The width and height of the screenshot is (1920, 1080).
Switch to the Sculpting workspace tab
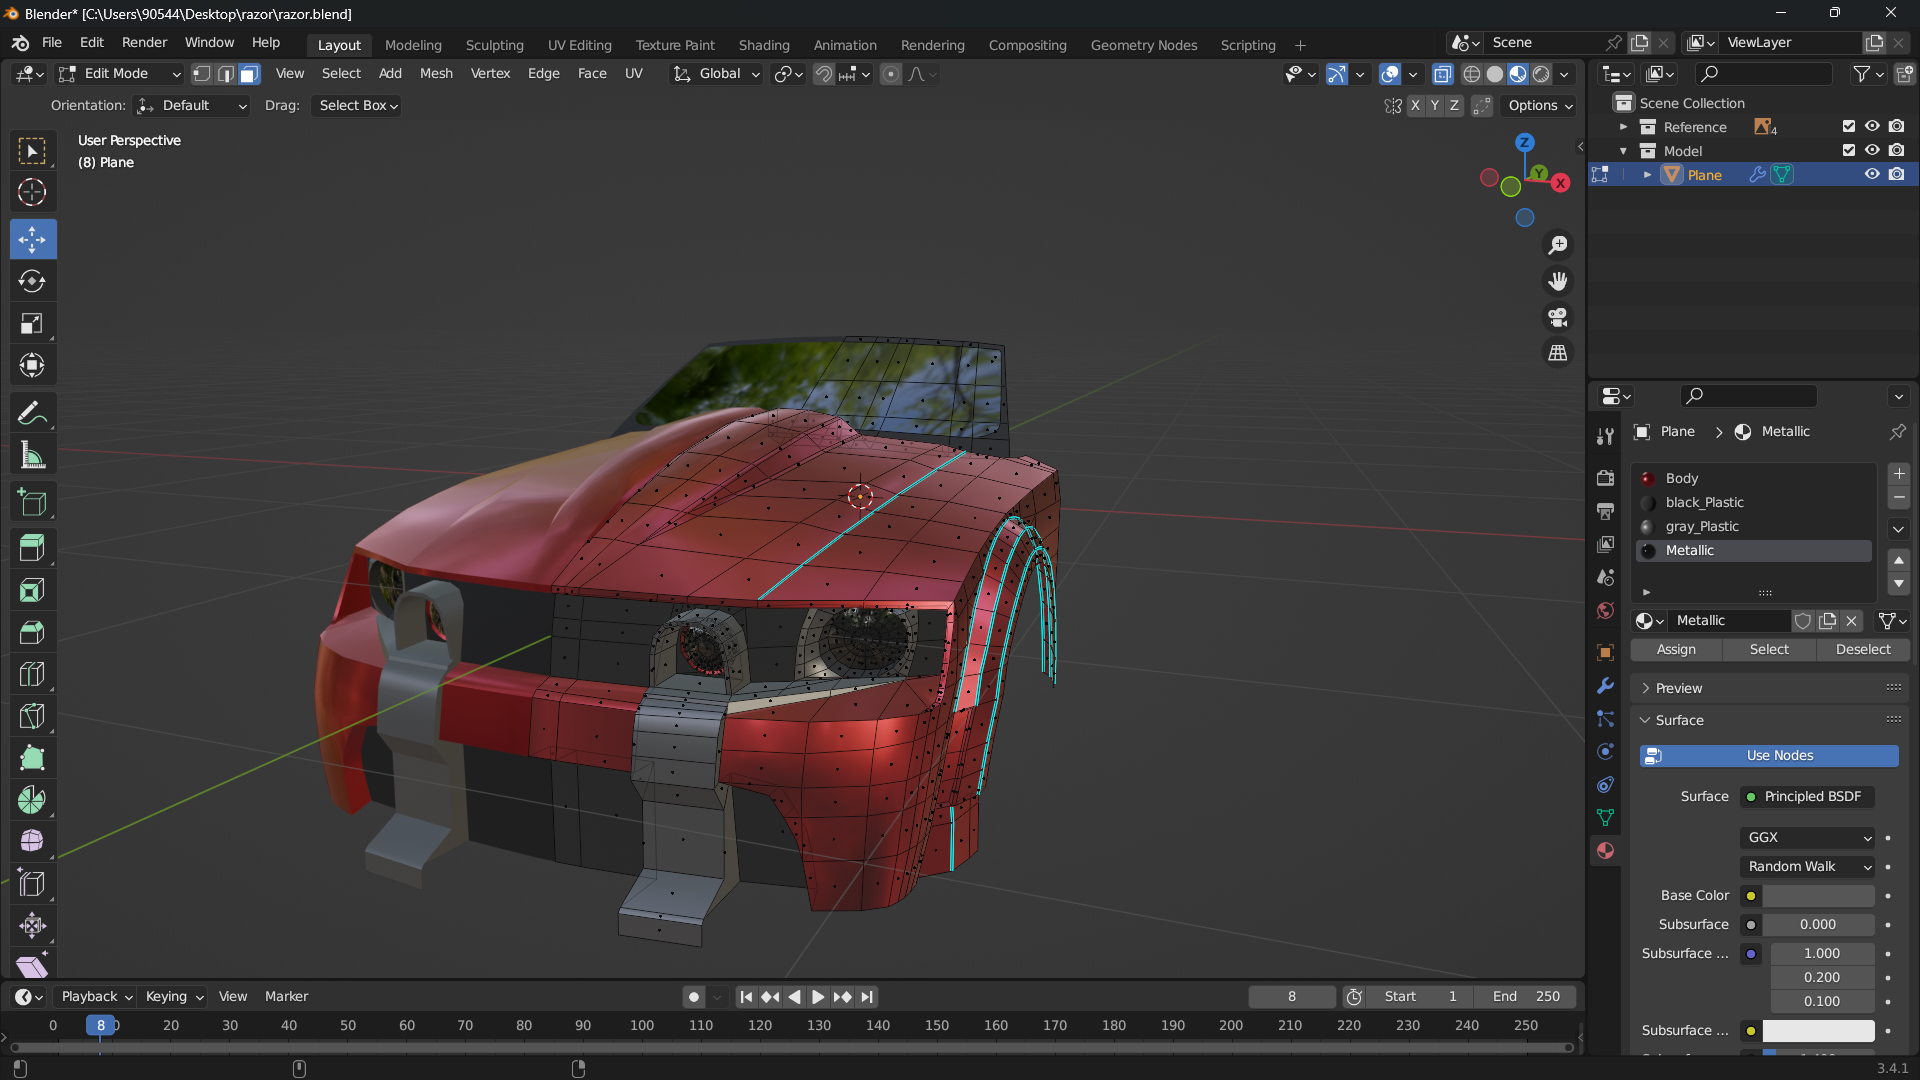click(x=494, y=45)
